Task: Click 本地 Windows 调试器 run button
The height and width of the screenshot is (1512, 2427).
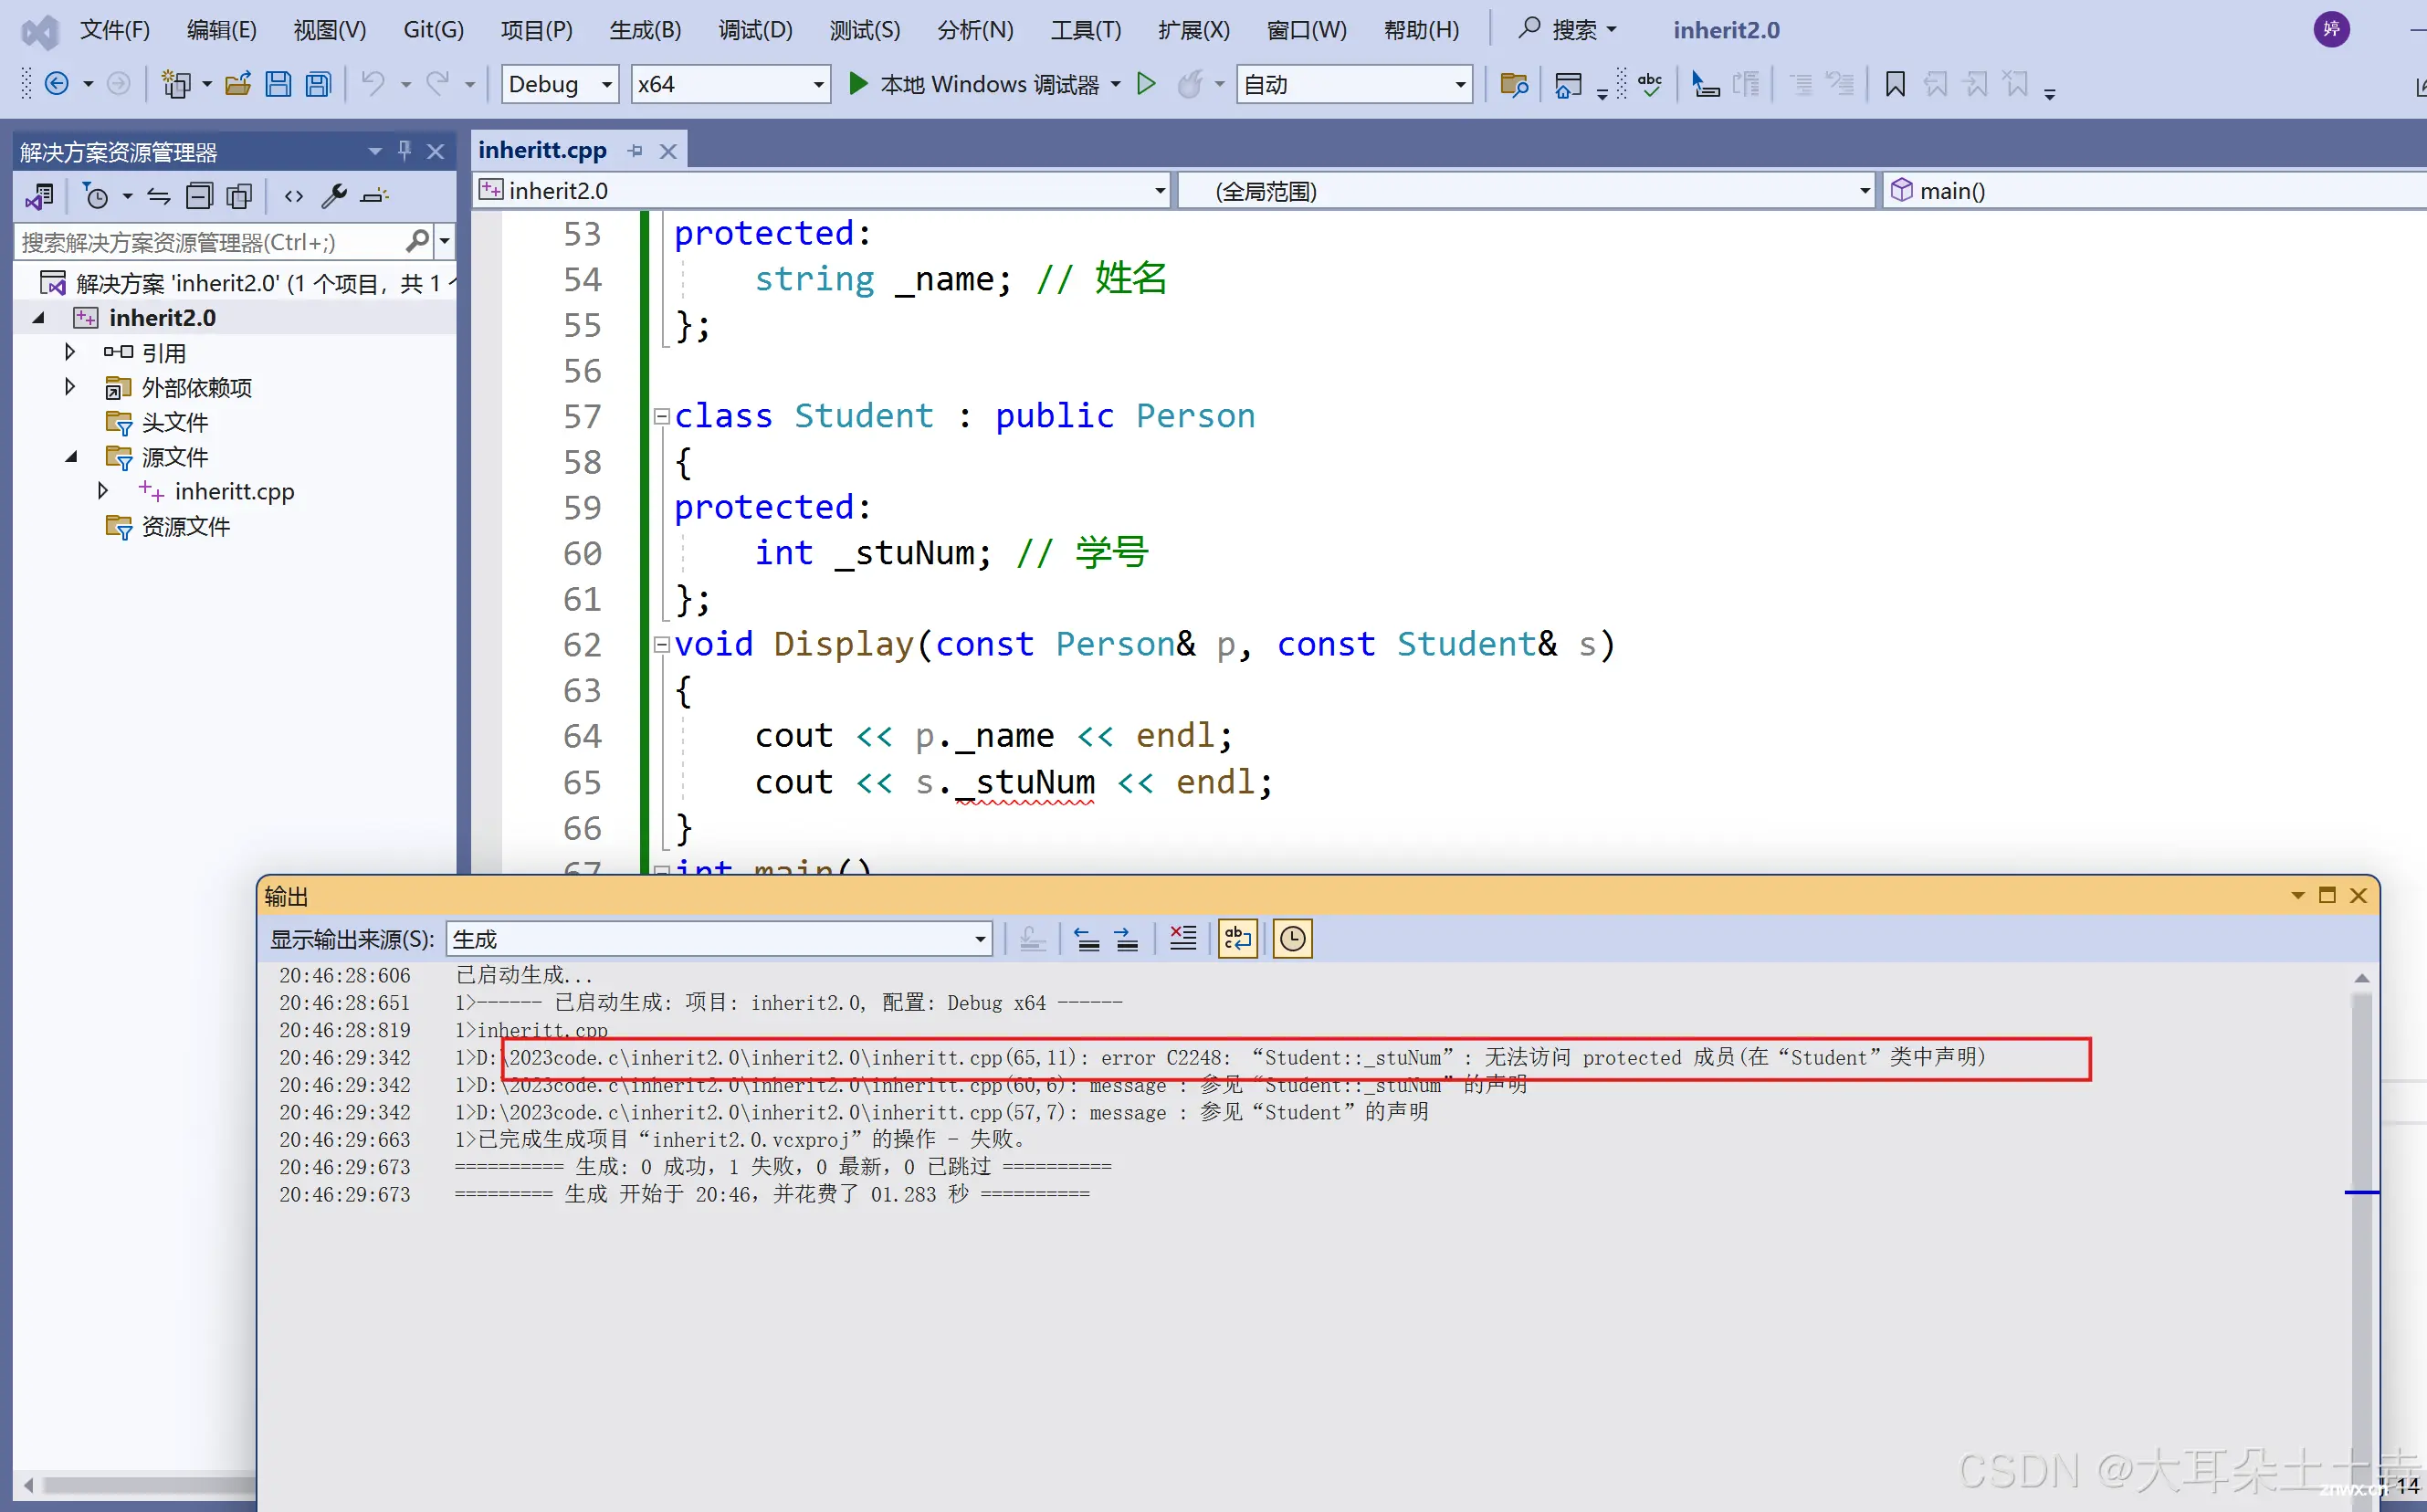Action: (x=989, y=84)
